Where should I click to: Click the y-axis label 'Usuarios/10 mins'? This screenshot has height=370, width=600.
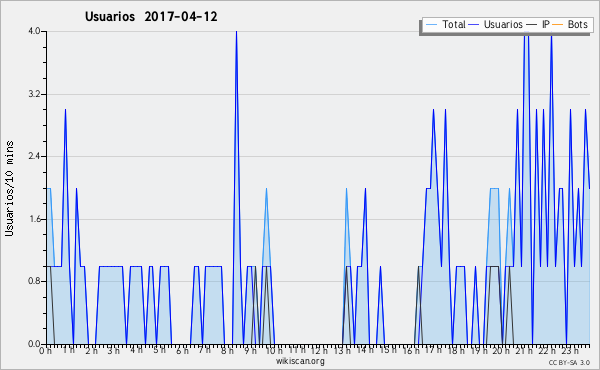tap(9, 188)
